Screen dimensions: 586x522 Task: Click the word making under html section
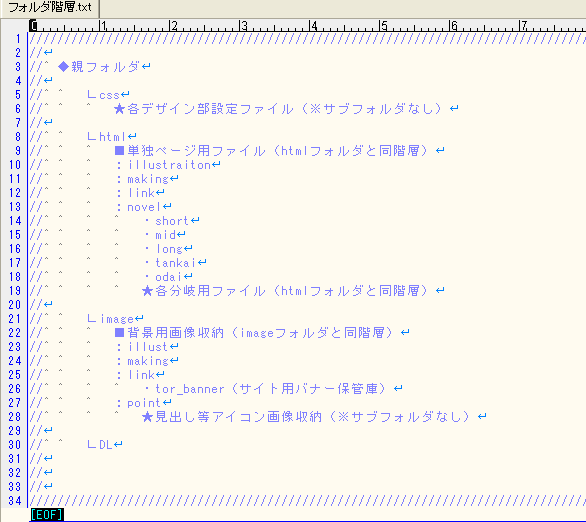[148, 179]
